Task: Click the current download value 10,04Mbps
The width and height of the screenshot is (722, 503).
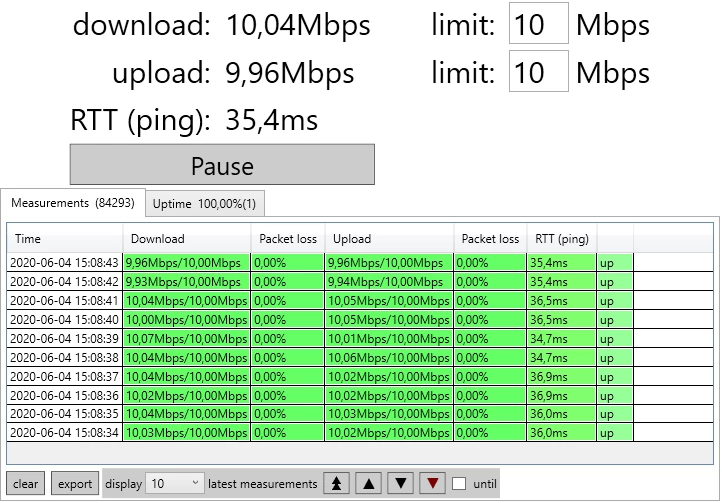Action: point(298,25)
